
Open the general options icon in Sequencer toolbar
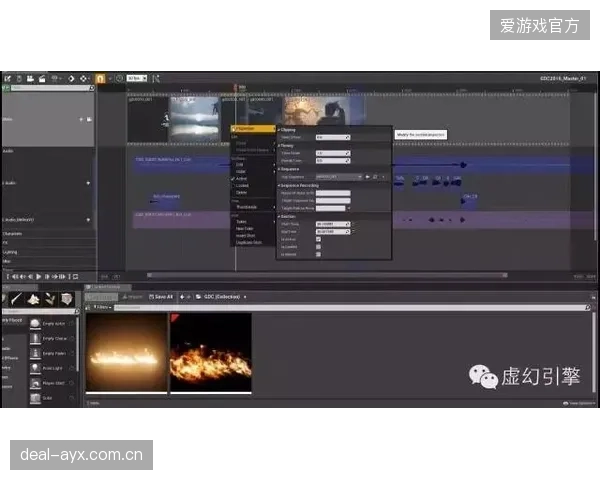tap(55, 79)
